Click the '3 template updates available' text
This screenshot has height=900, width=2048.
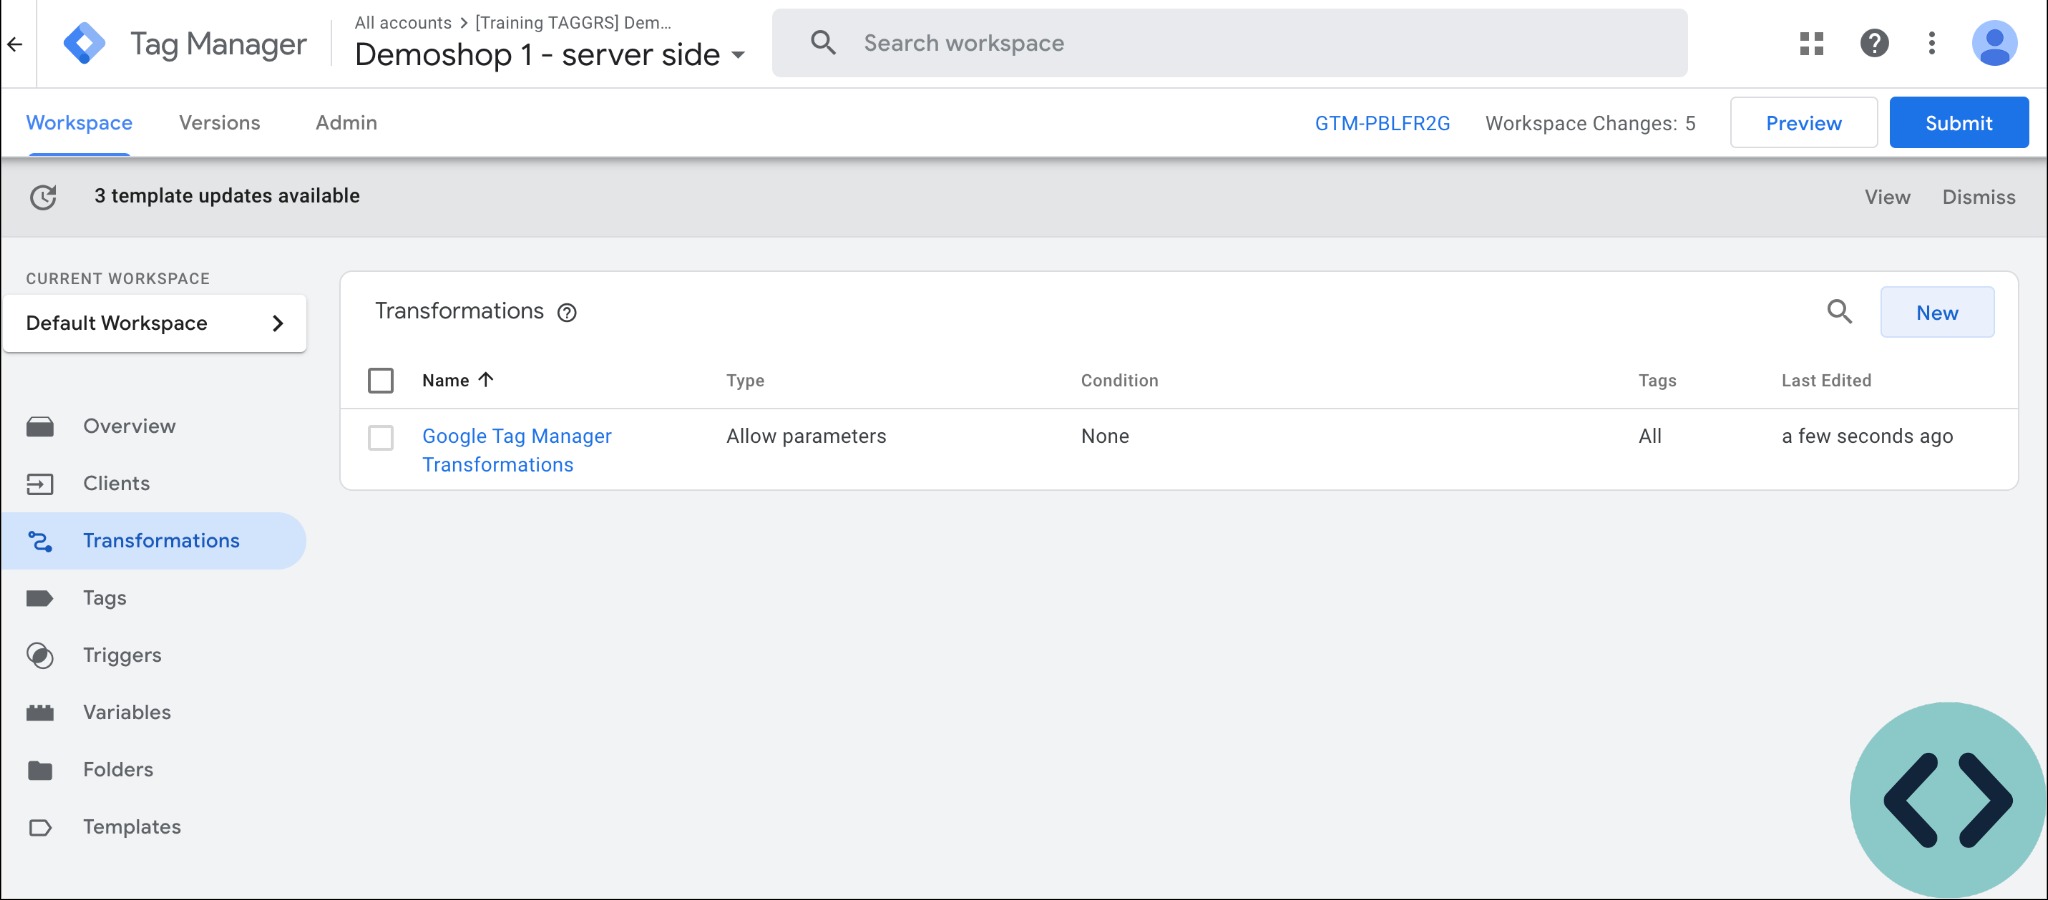227,196
